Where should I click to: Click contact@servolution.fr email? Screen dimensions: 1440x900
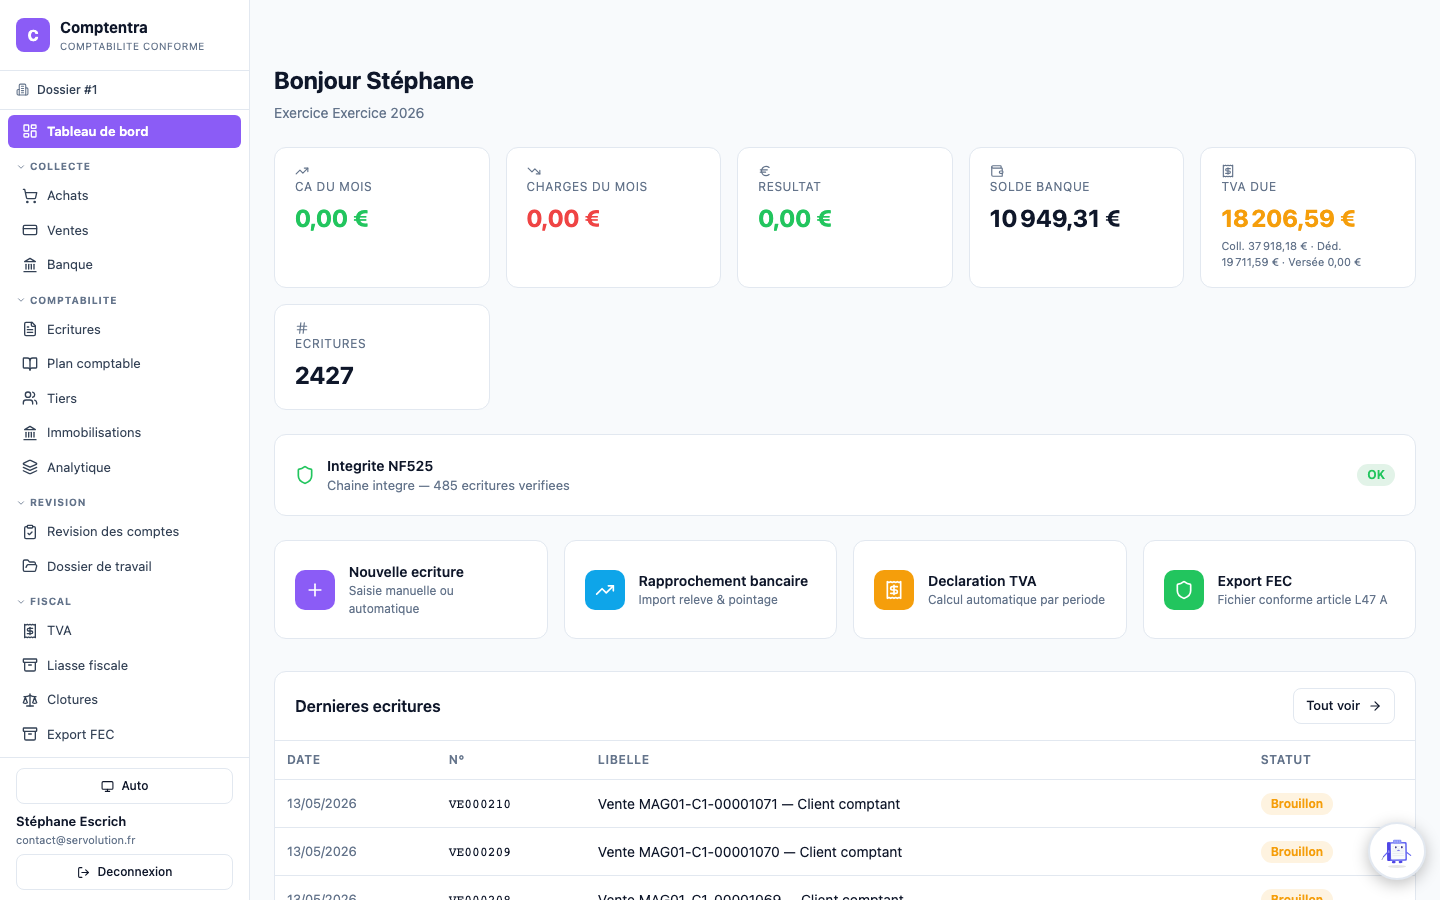76,841
